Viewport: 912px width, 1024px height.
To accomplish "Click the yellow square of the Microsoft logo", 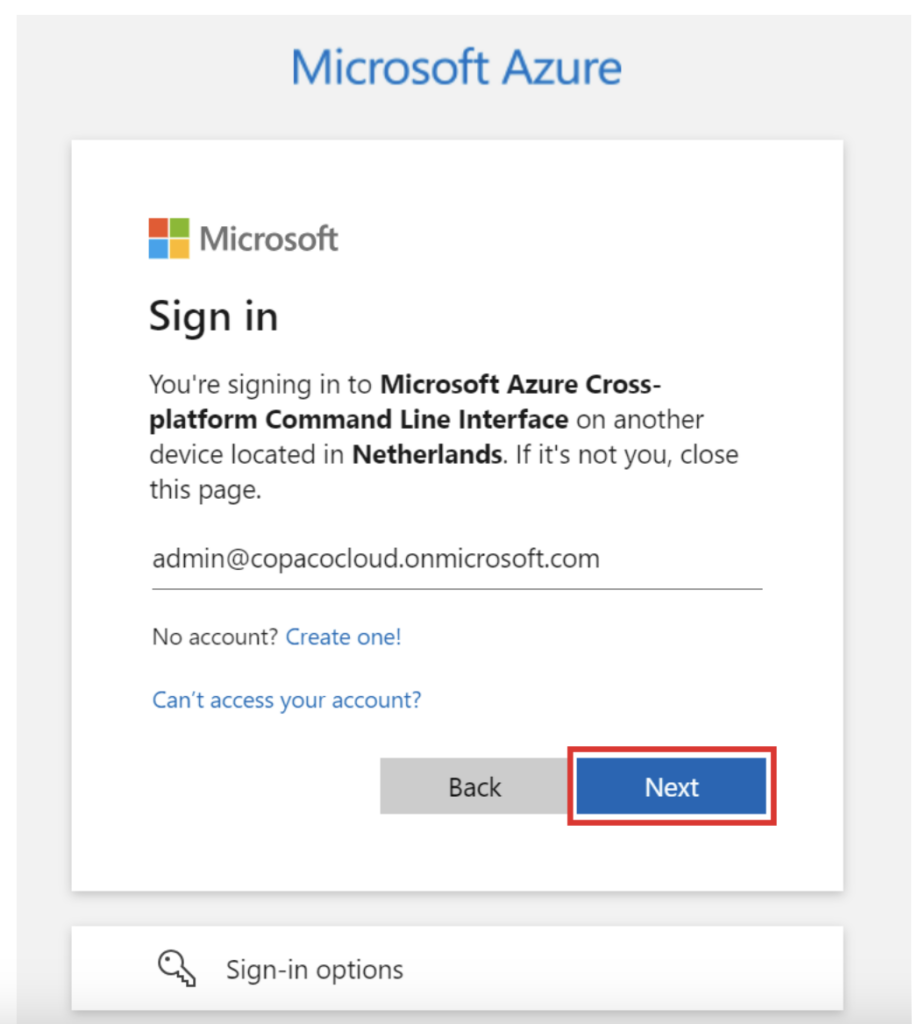I will tap(179, 249).
